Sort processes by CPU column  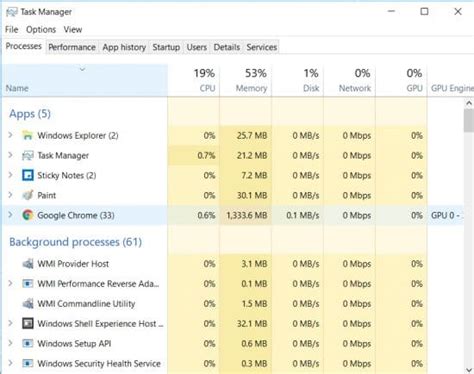(x=194, y=80)
